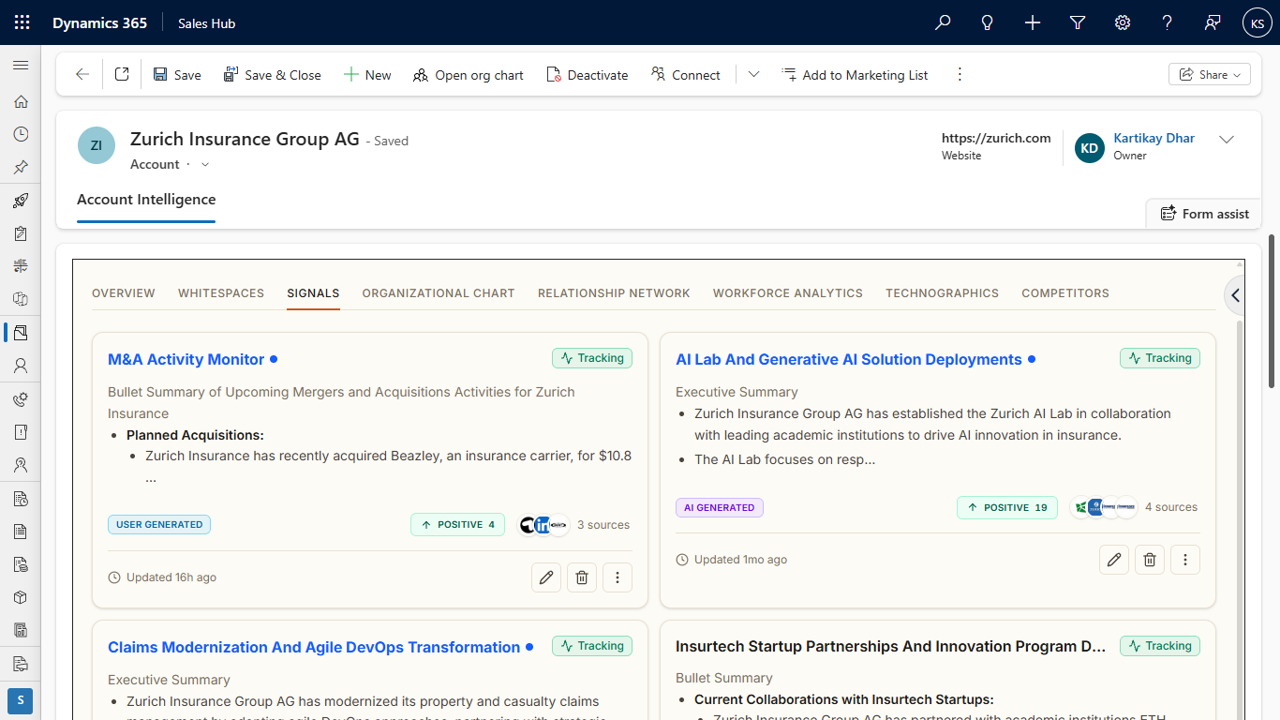Open the Organizational Chart tab
This screenshot has width=1280, height=720.
438,293
